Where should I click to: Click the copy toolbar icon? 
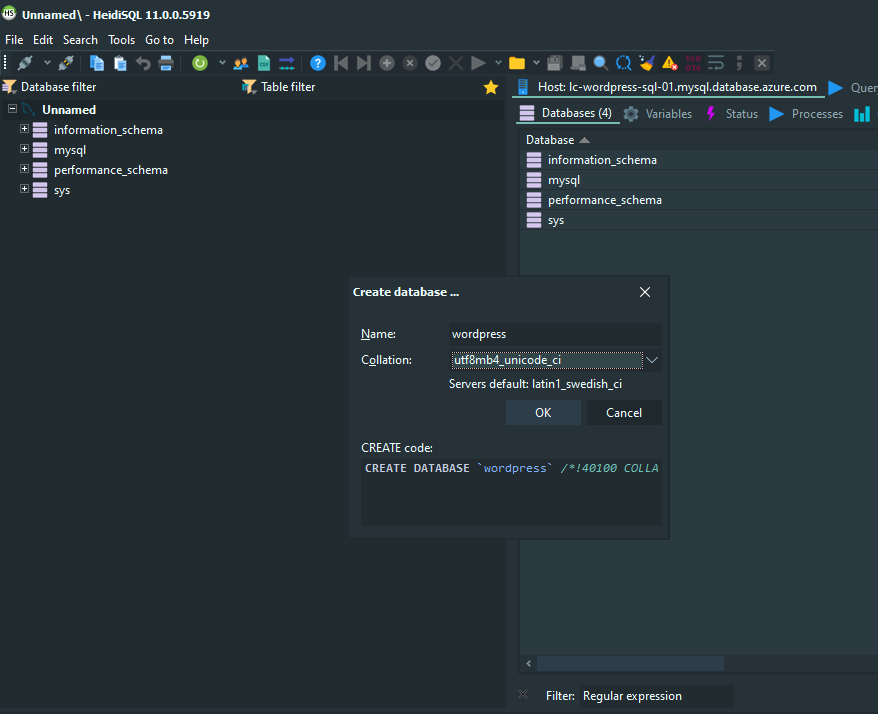click(97, 63)
